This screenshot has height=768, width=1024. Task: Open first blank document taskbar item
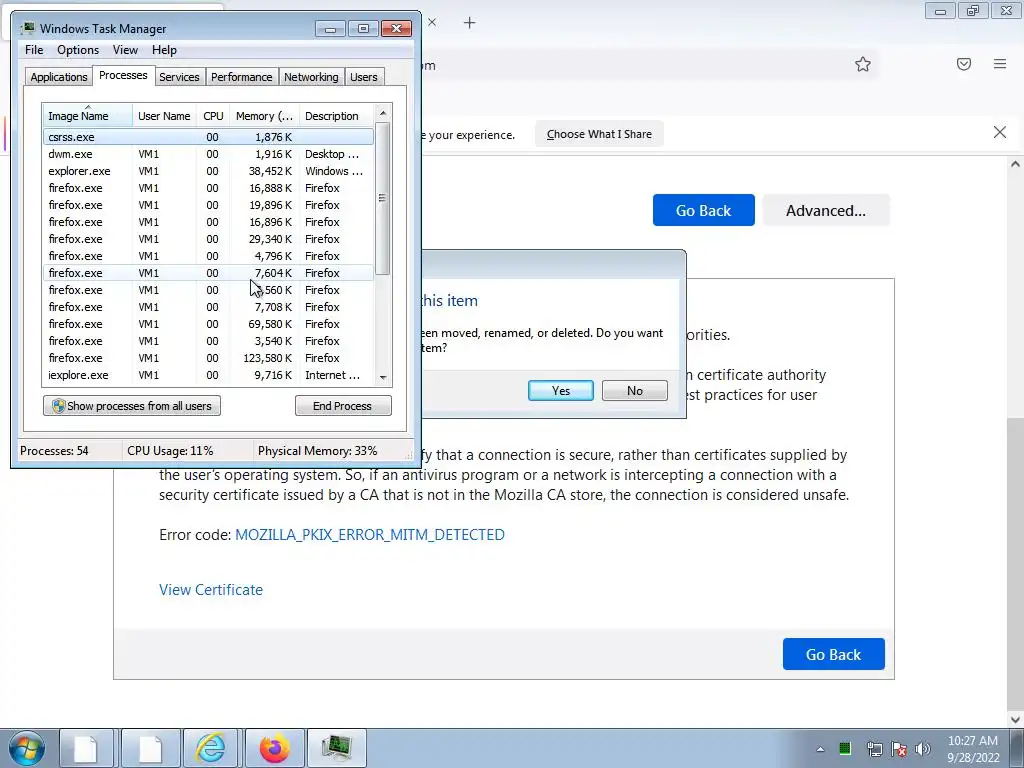86,748
